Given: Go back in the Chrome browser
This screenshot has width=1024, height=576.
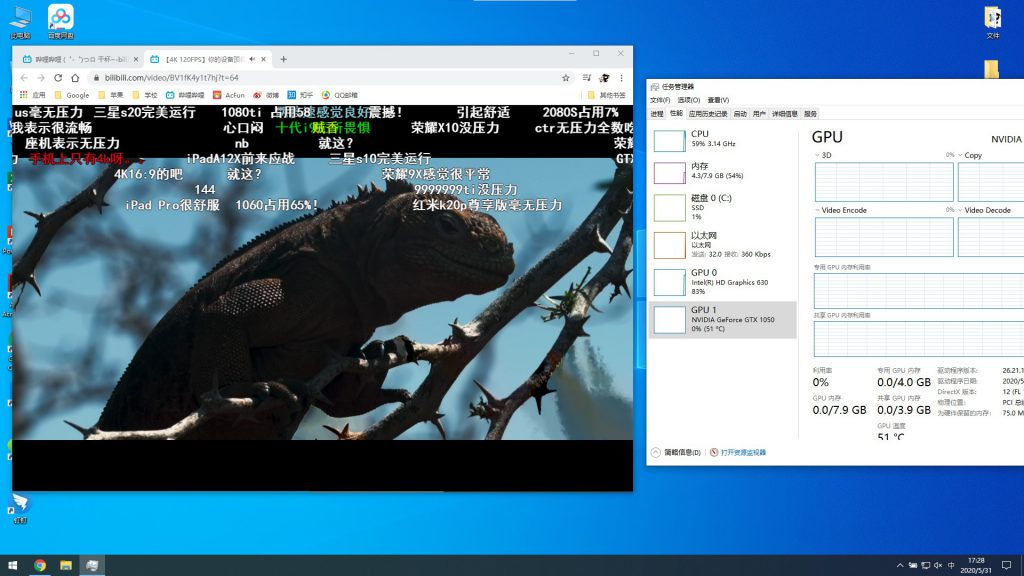Looking at the screenshot, I should click(x=24, y=78).
